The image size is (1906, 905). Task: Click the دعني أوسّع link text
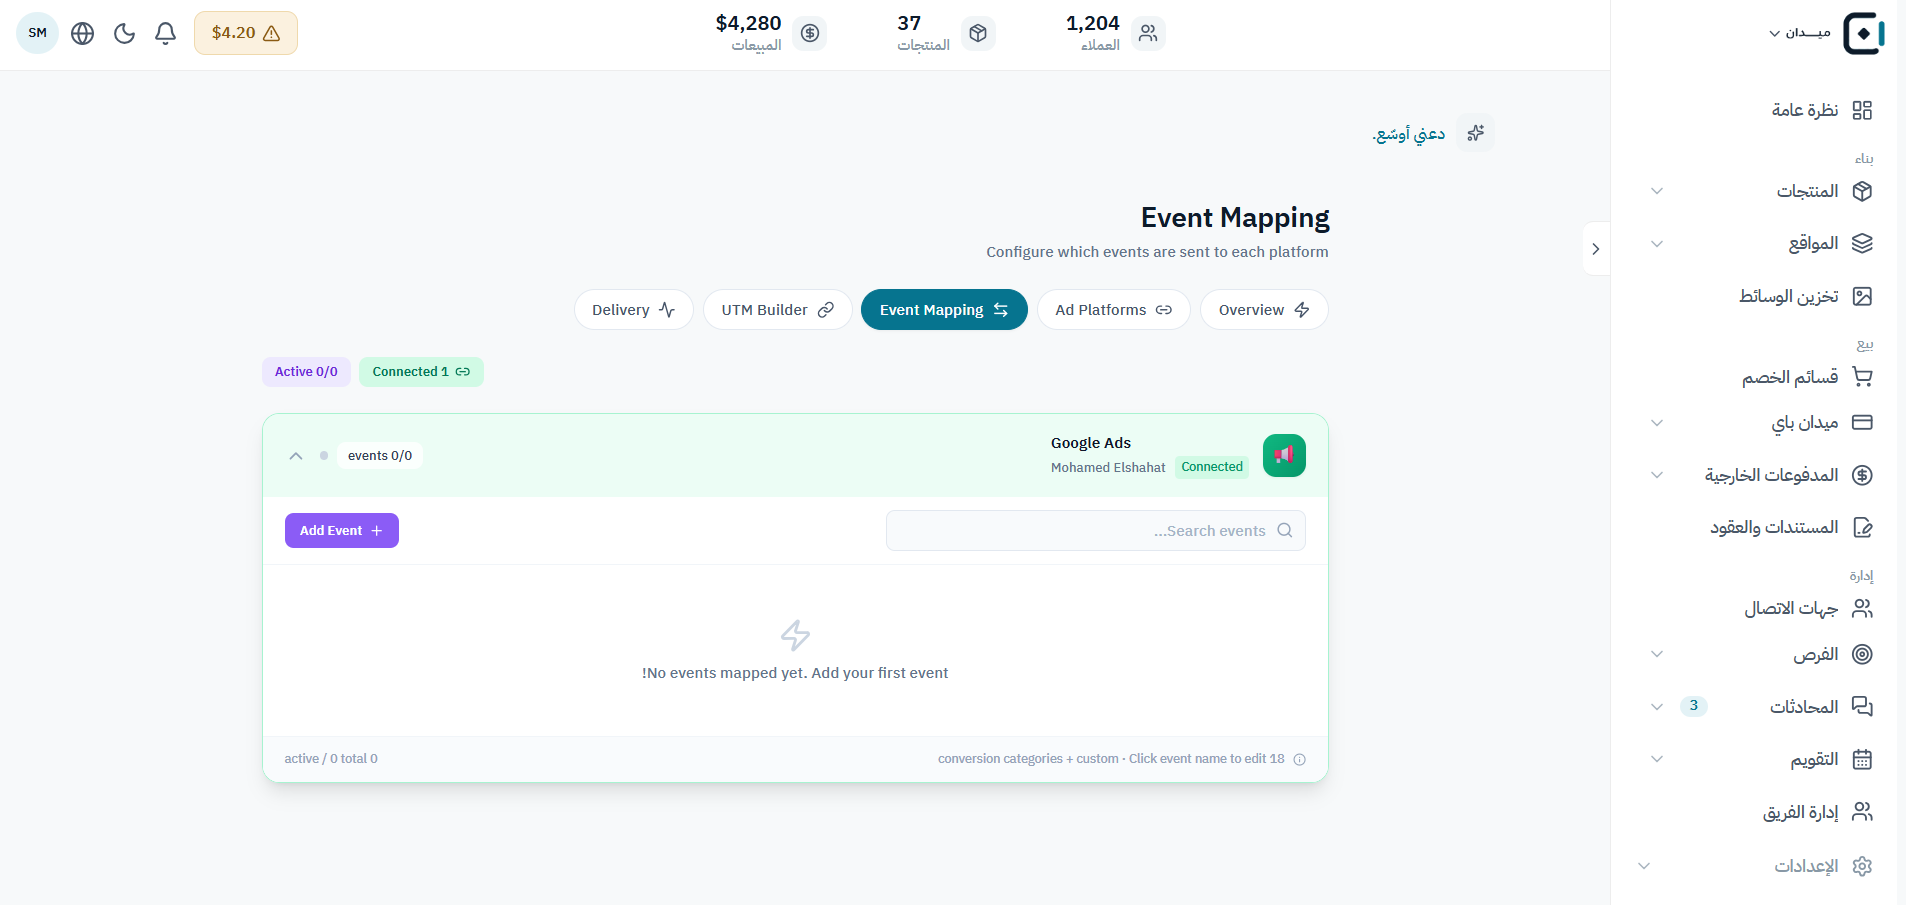(x=1409, y=133)
